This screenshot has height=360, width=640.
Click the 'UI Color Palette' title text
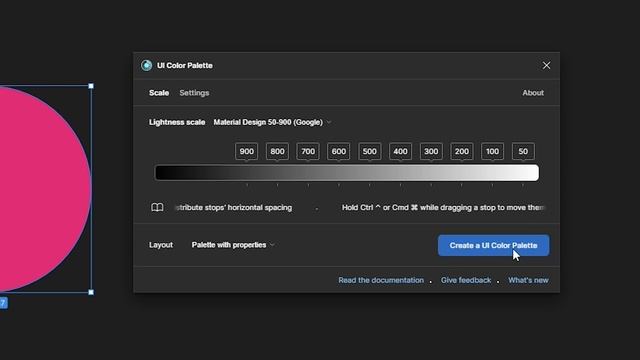(184, 65)
